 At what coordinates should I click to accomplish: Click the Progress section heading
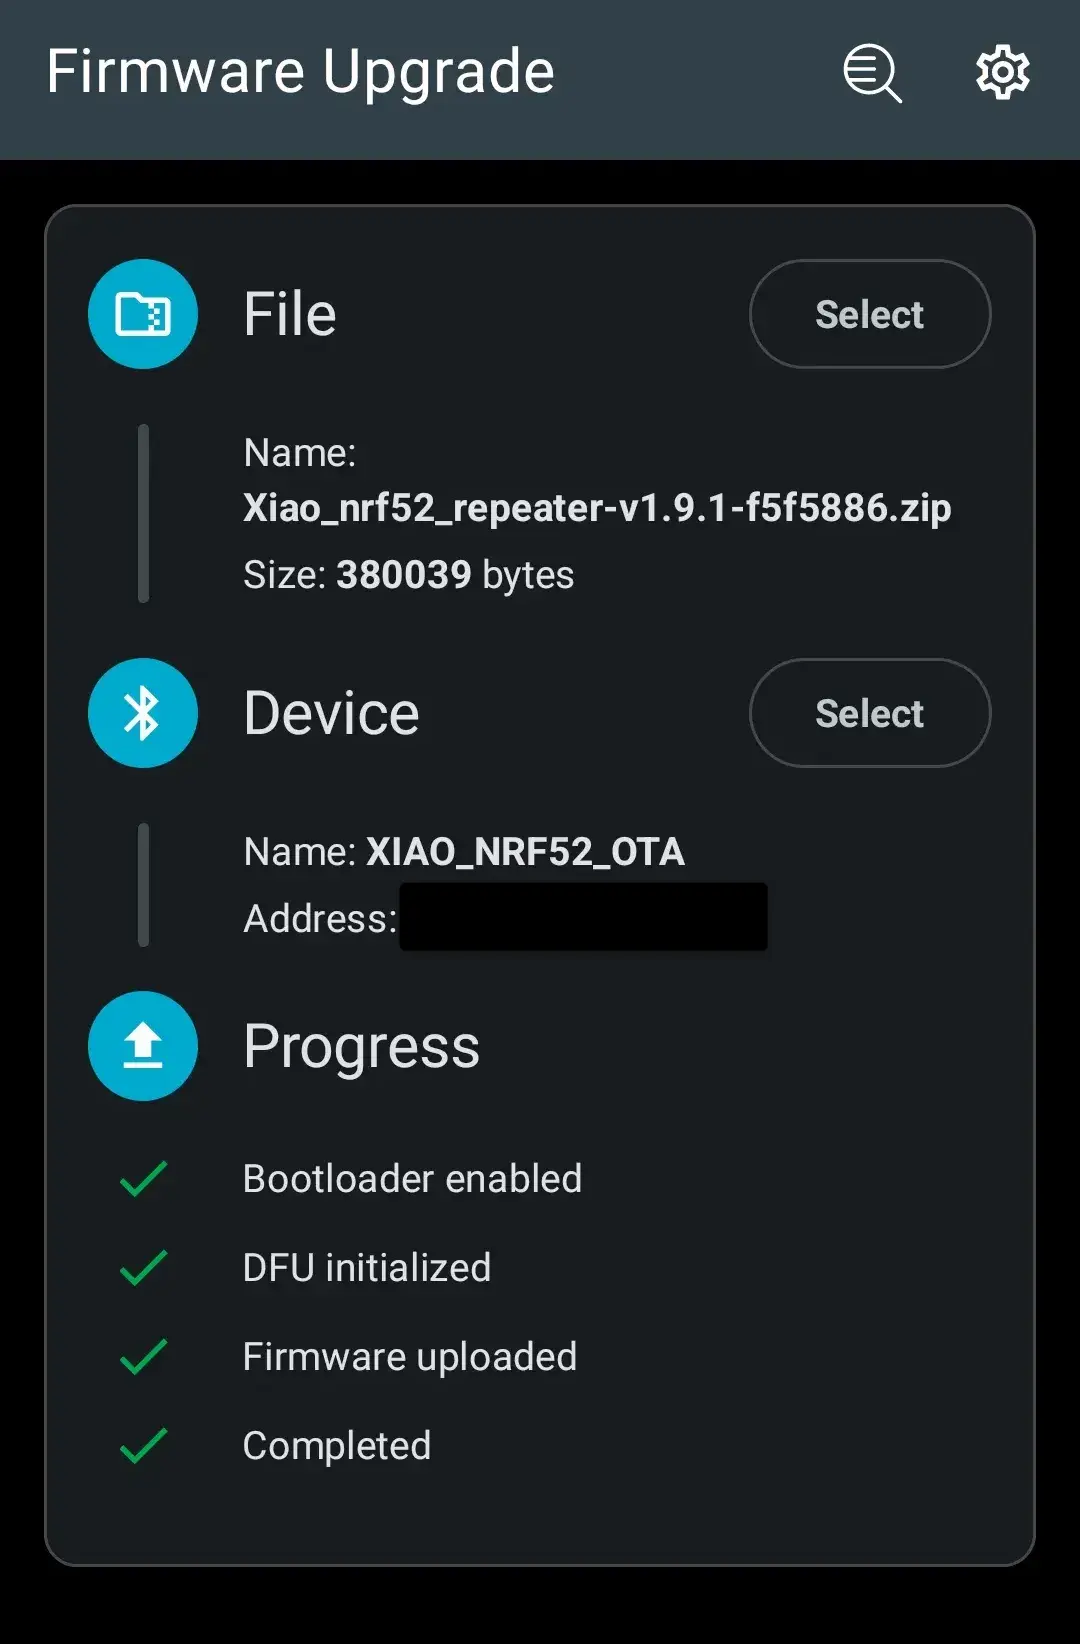361,1047
